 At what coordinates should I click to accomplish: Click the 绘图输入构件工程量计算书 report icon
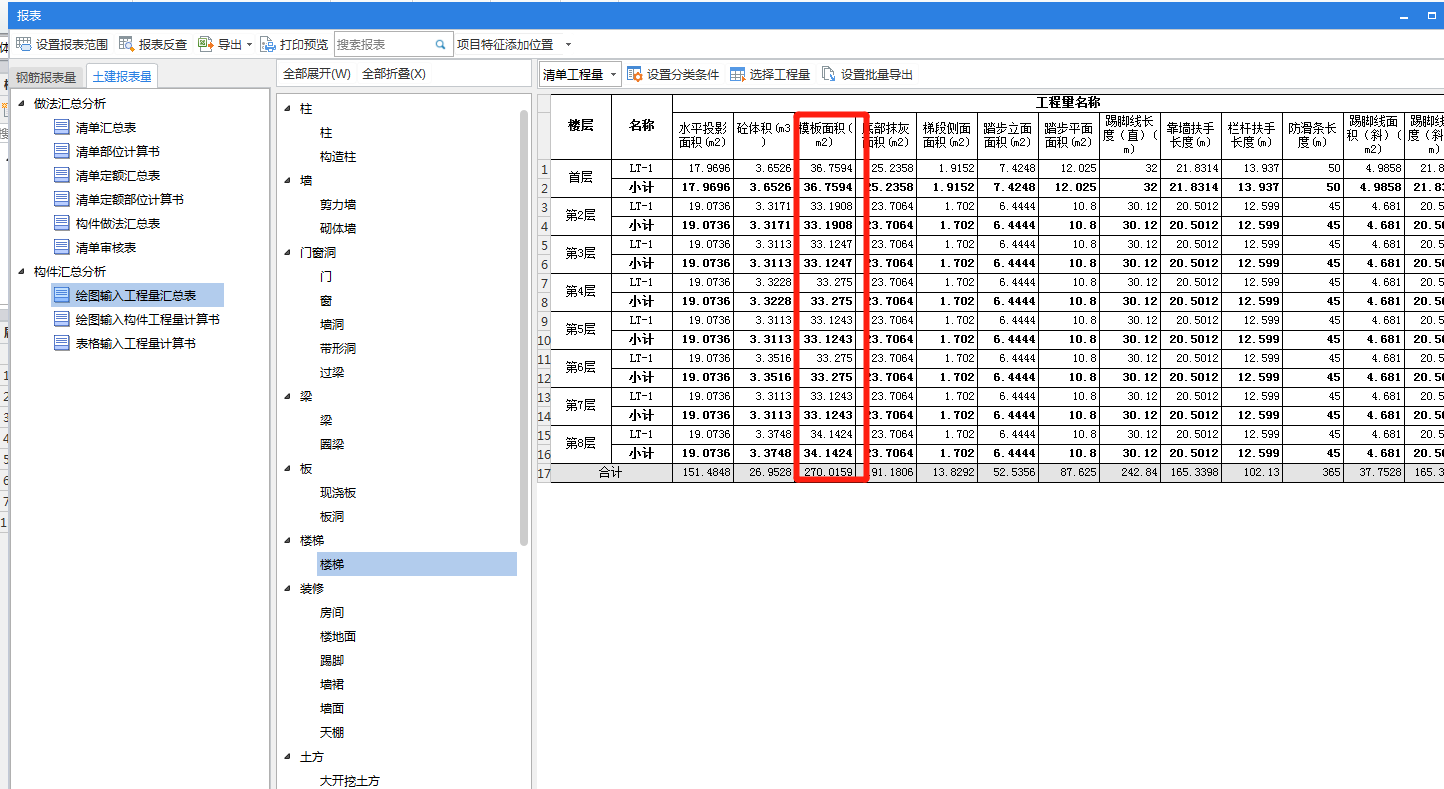point(62,319)
